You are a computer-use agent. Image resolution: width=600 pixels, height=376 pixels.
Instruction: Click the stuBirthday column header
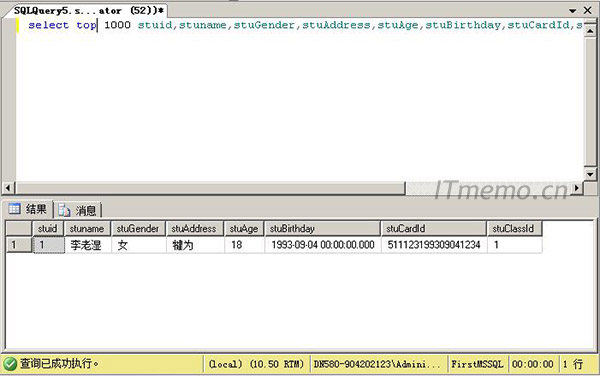pyautogui.click(x=322, y=229)
